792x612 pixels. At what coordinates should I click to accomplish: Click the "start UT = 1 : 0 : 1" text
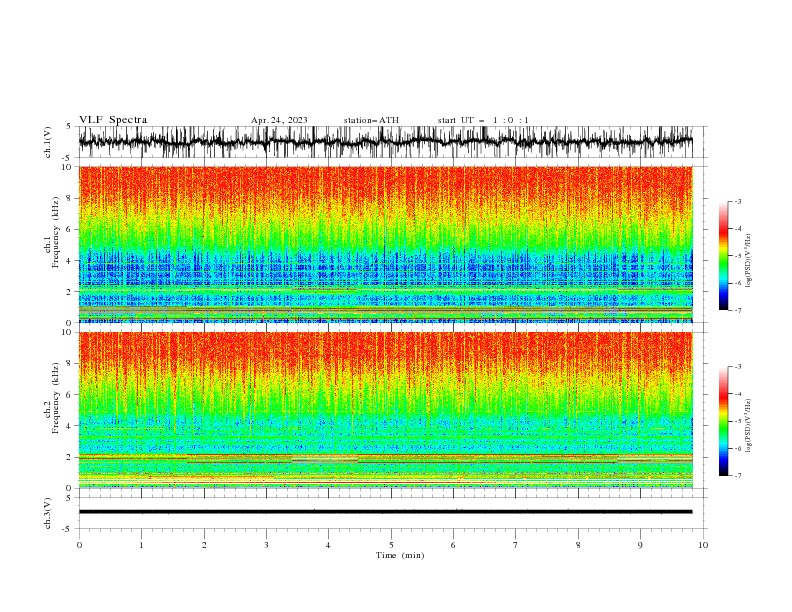(x=483, y=120)
